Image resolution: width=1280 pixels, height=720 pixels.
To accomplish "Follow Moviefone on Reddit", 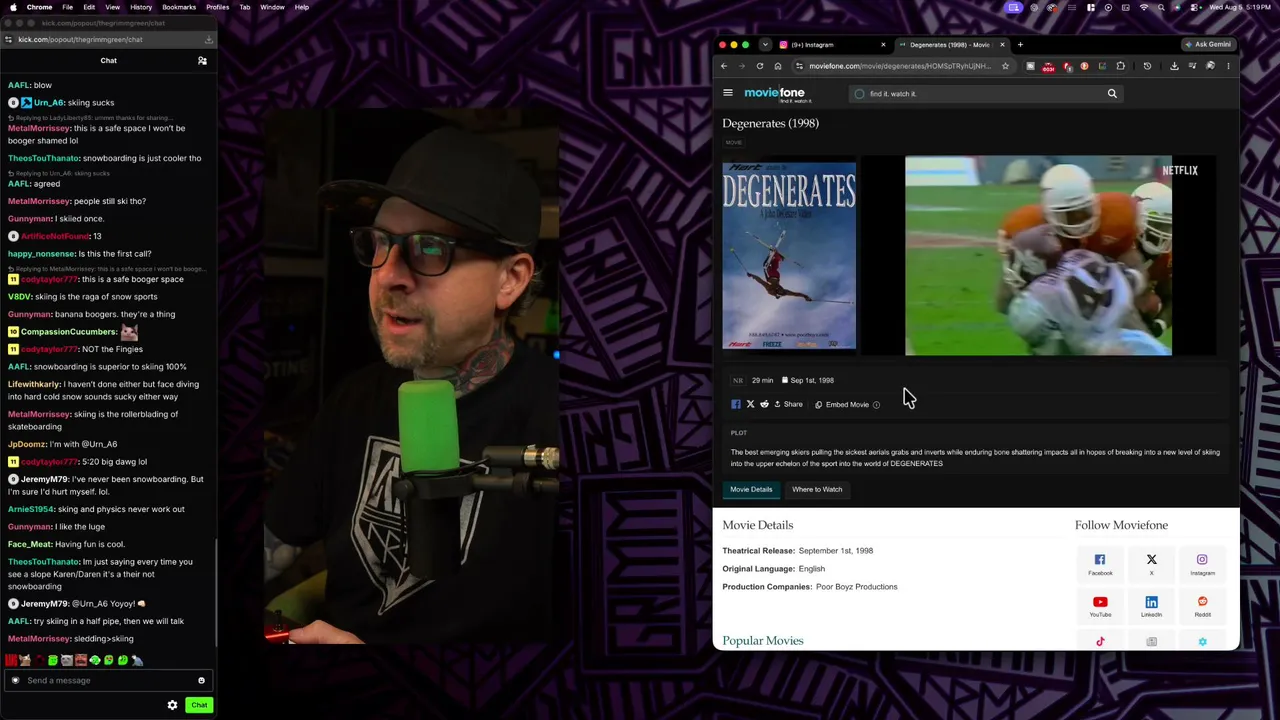I will 1202,606.
